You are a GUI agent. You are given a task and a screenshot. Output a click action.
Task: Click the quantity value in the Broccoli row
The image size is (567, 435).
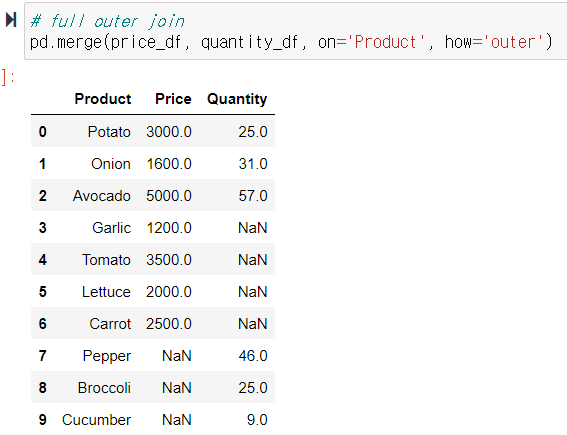coord(253,388)
